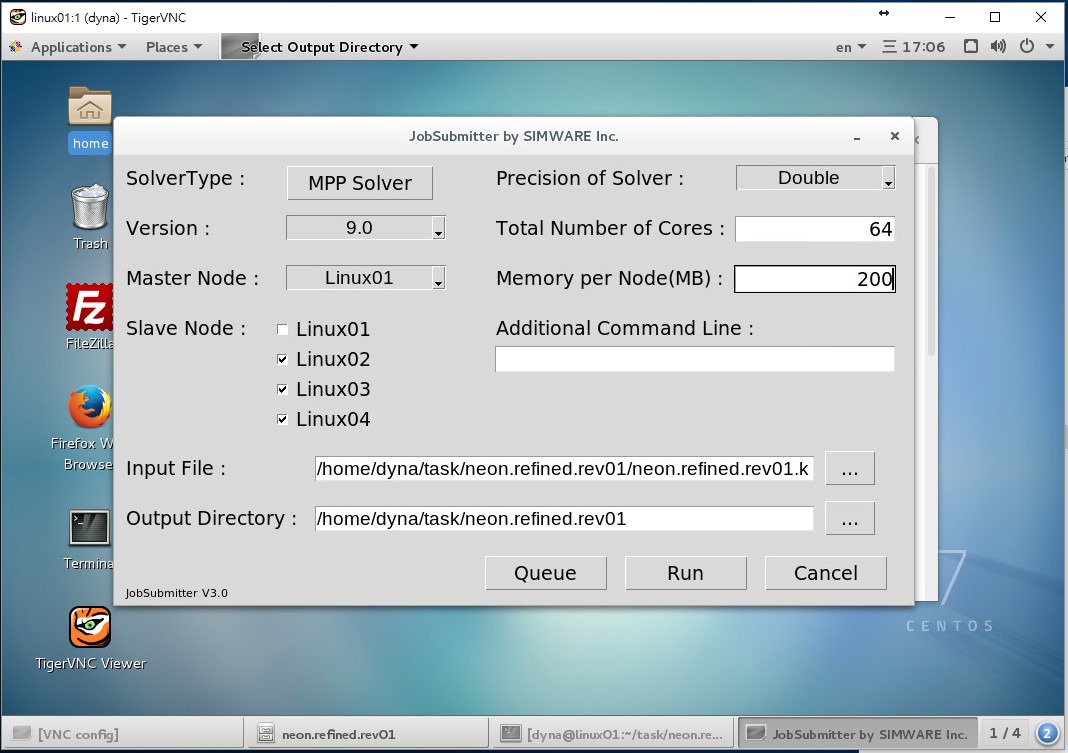
Task: Open the Places menu
Action: (x=166, y=46)
